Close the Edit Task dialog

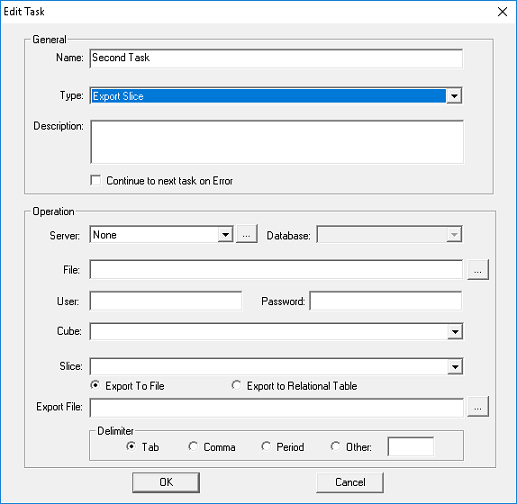[502, 12]
